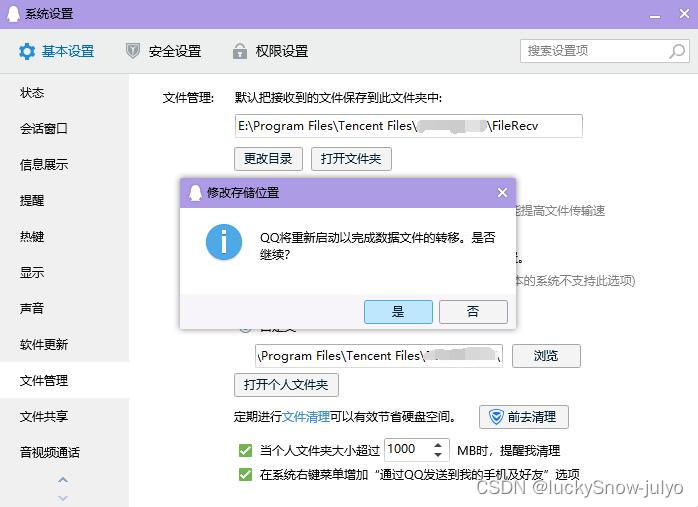Select 提醒 in the sidebar
The image size is (698, 507).
pos(65,200)
